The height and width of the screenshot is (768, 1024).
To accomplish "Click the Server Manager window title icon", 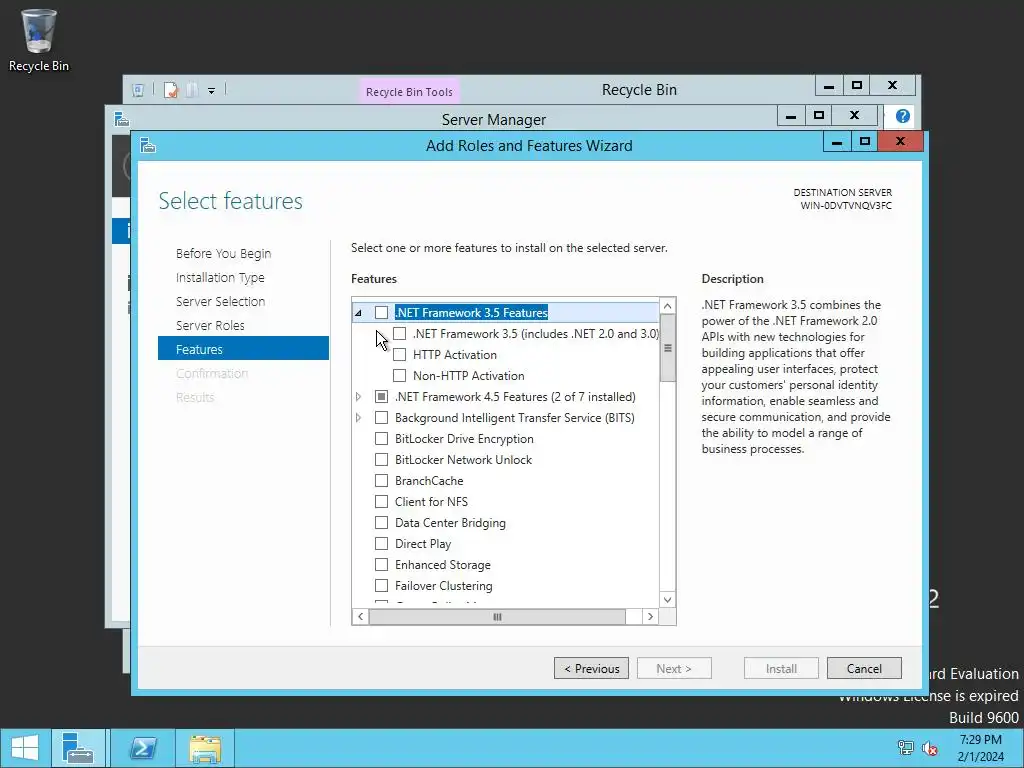I will click(121, 119).
